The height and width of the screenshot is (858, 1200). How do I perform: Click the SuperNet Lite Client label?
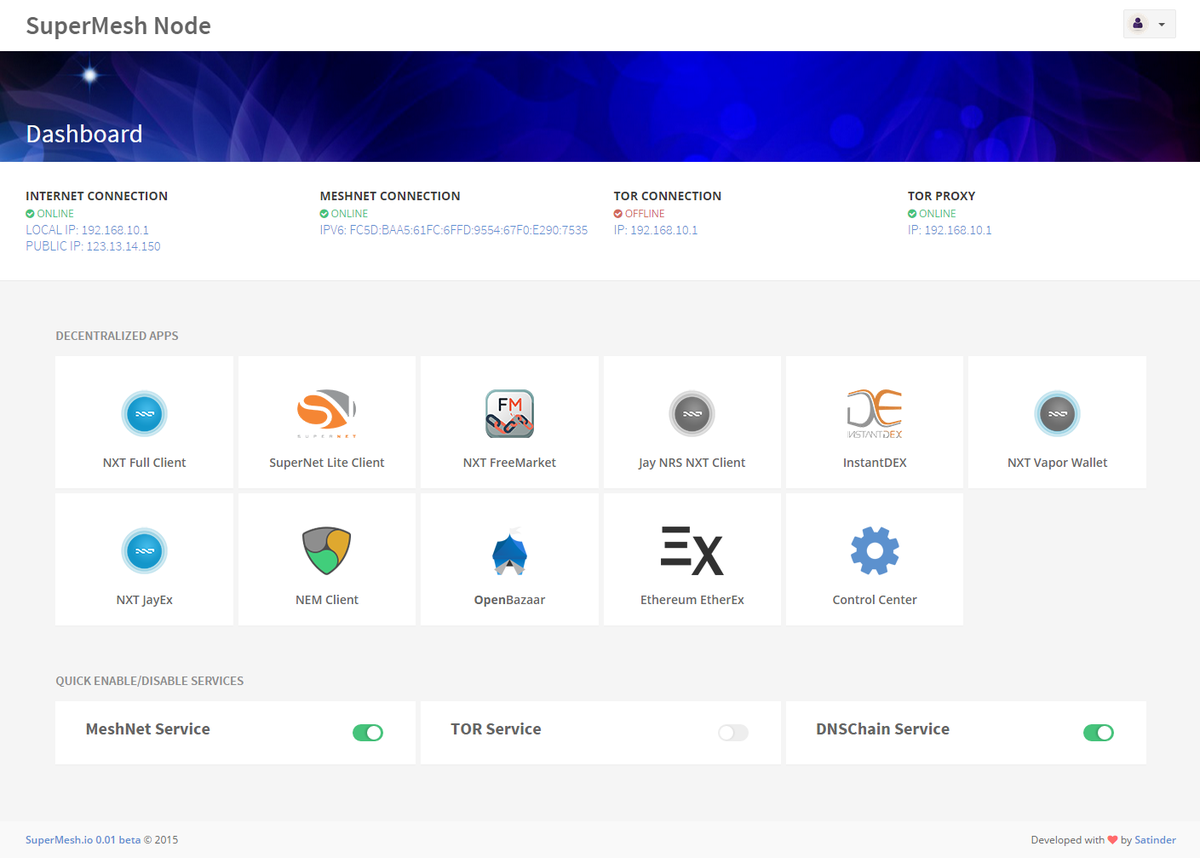327,462
